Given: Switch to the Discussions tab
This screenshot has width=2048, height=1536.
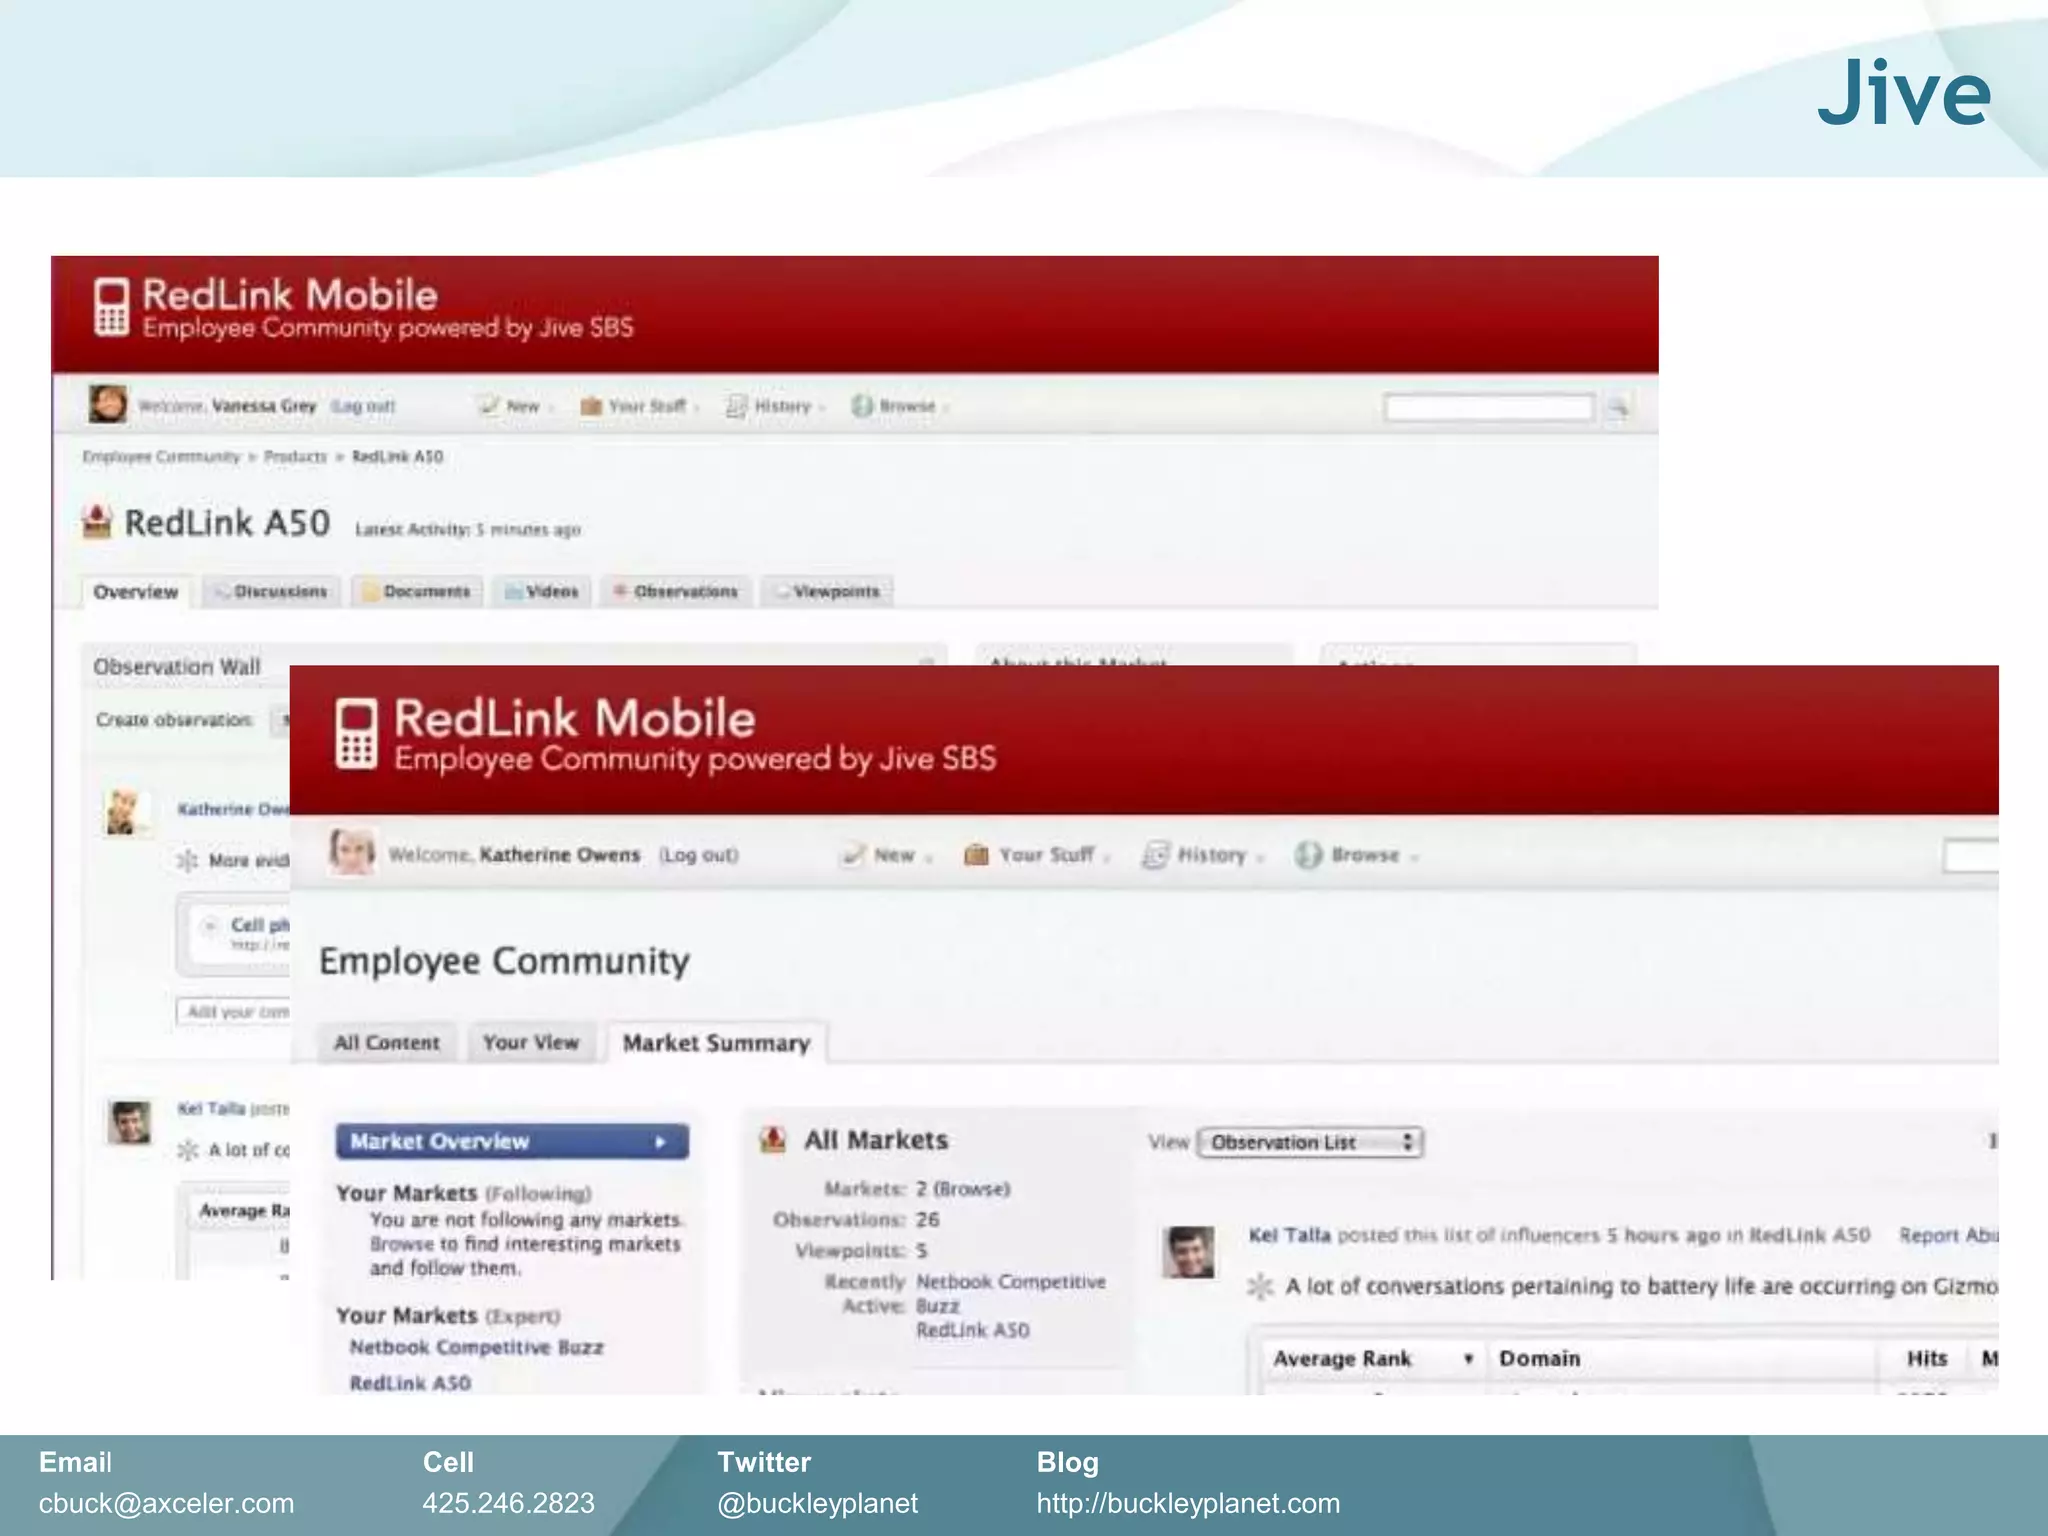Looking at the screenshot, I should click(271, 592).
